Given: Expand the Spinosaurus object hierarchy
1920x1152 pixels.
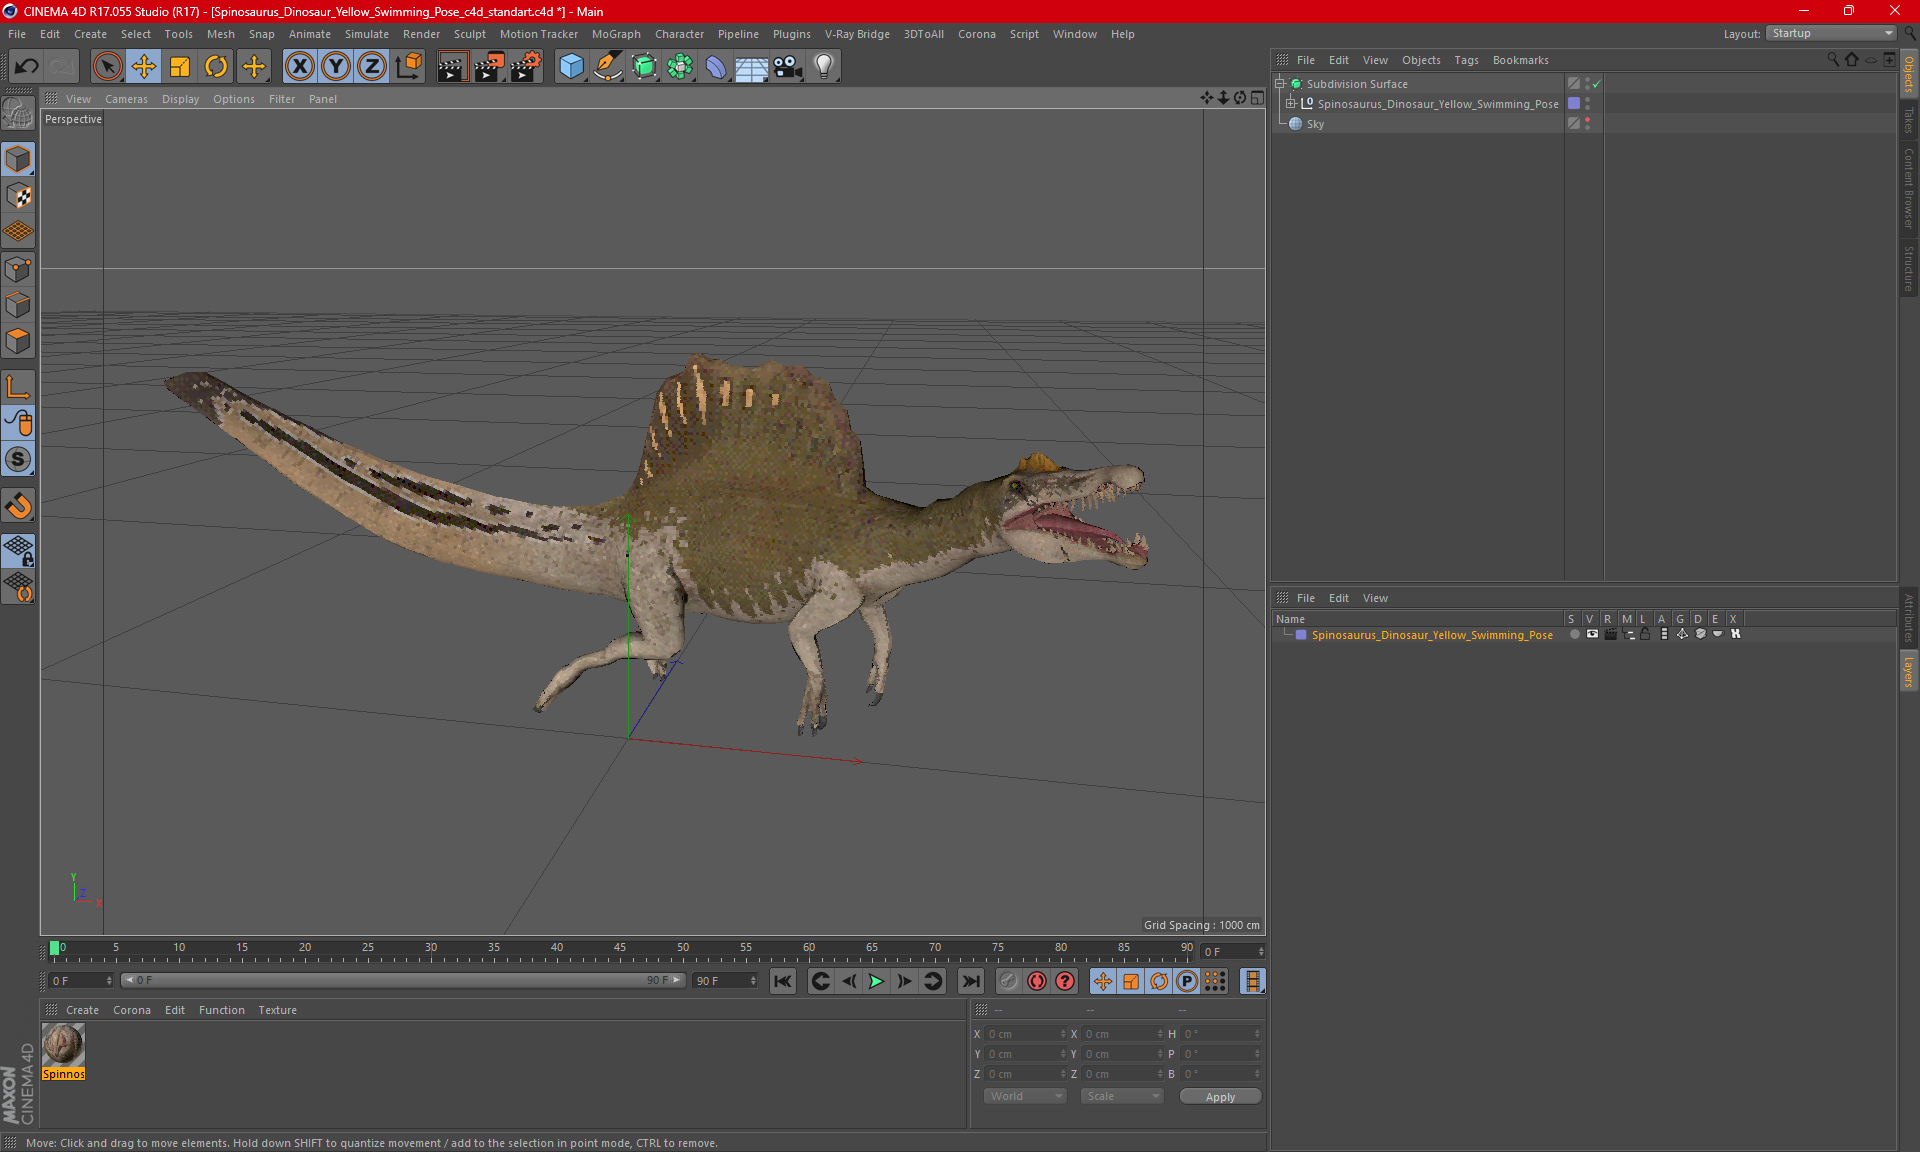Looking at the screenshot, I should [1291, 104].
